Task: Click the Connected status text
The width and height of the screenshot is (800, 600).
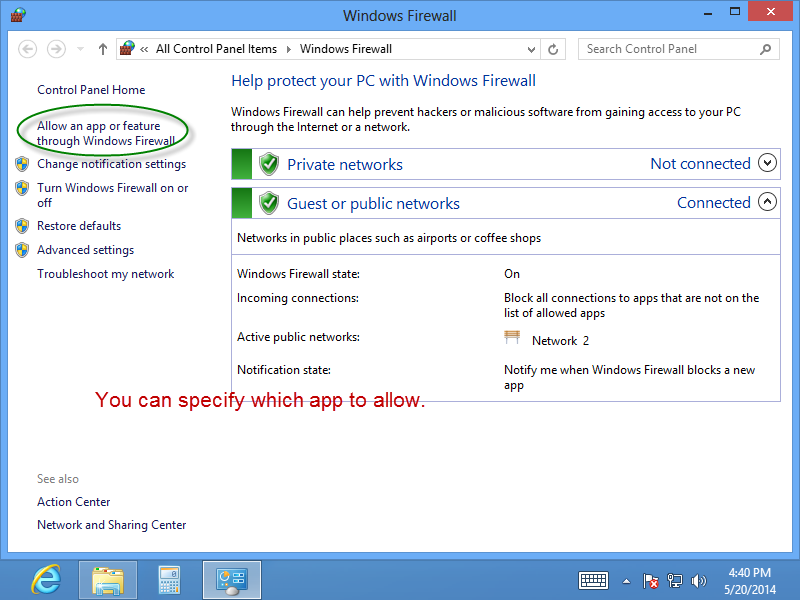Action: (714, 203)
